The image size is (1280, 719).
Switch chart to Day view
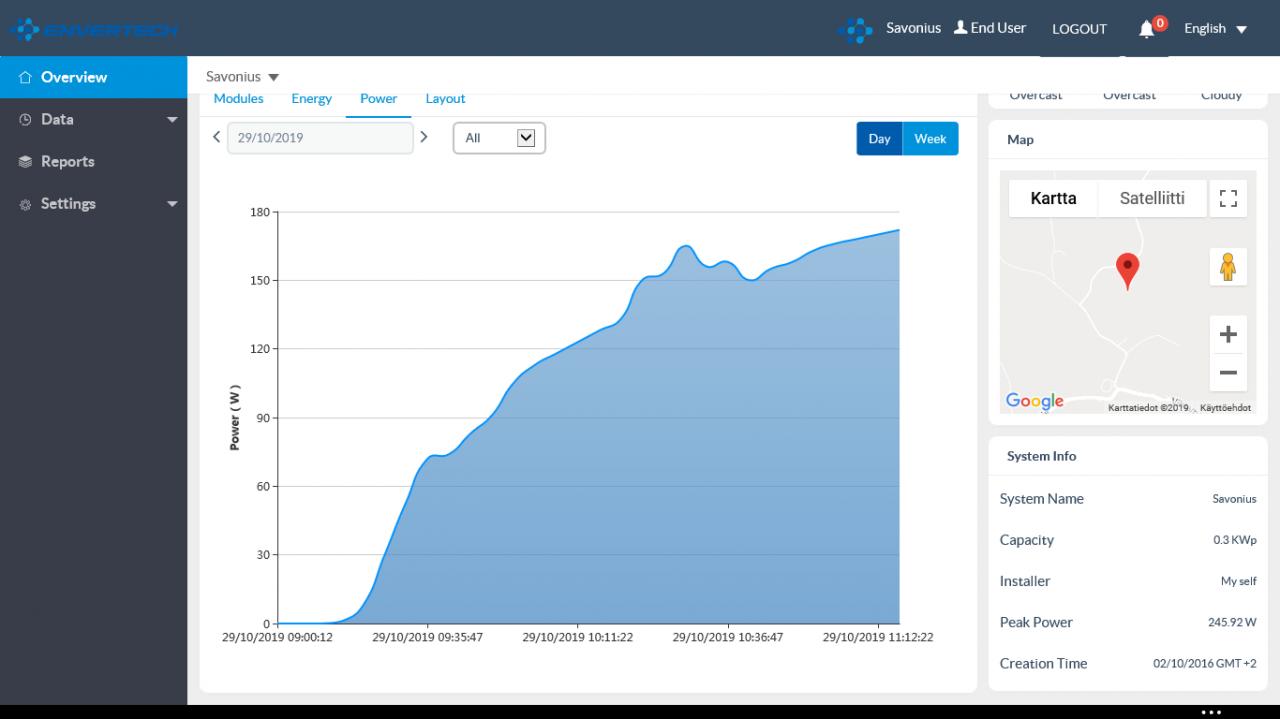(x=879, y=139)
